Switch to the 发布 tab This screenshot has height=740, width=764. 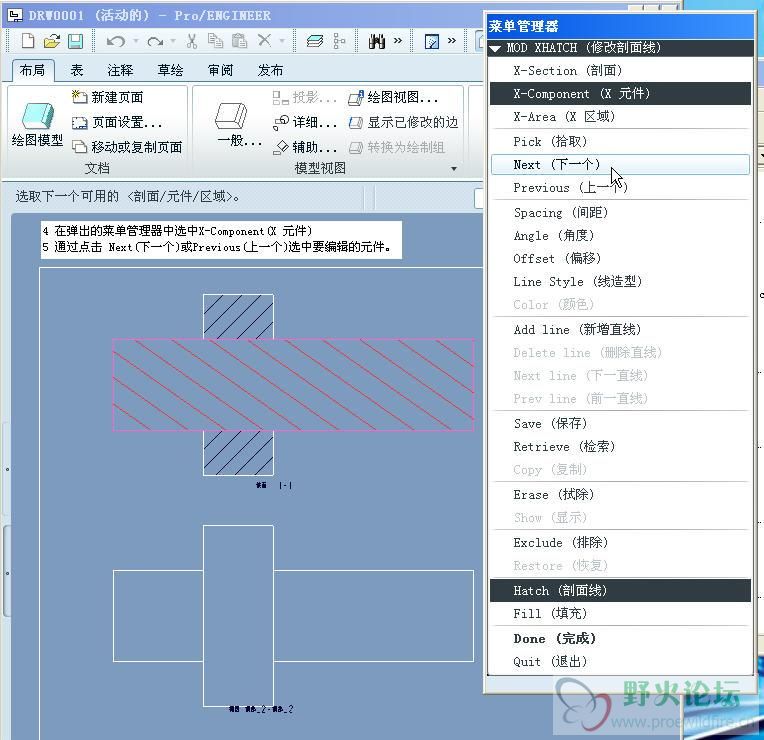pyautogui.click(x=270, y=71)
